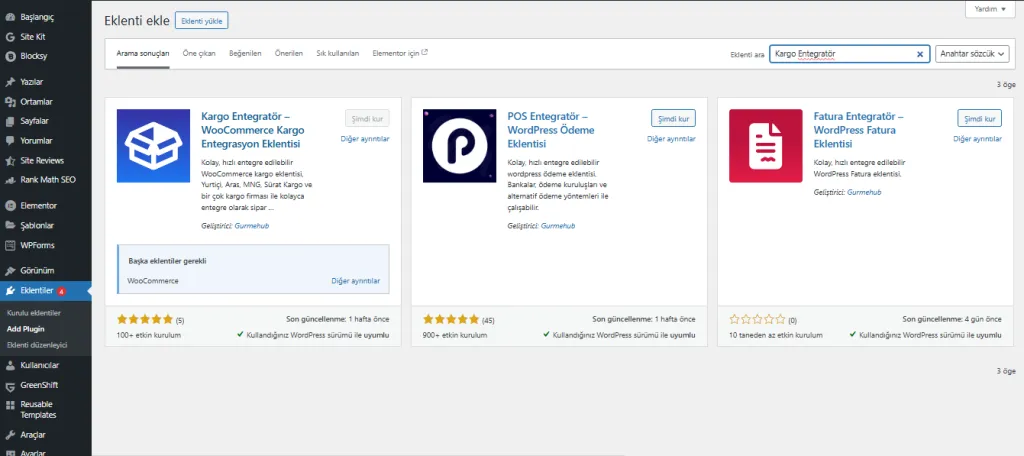The width and height of the screenshot is (1024, 456).
Task: Open Eklentiler plug icon
Action: click(x=10, y=291)
